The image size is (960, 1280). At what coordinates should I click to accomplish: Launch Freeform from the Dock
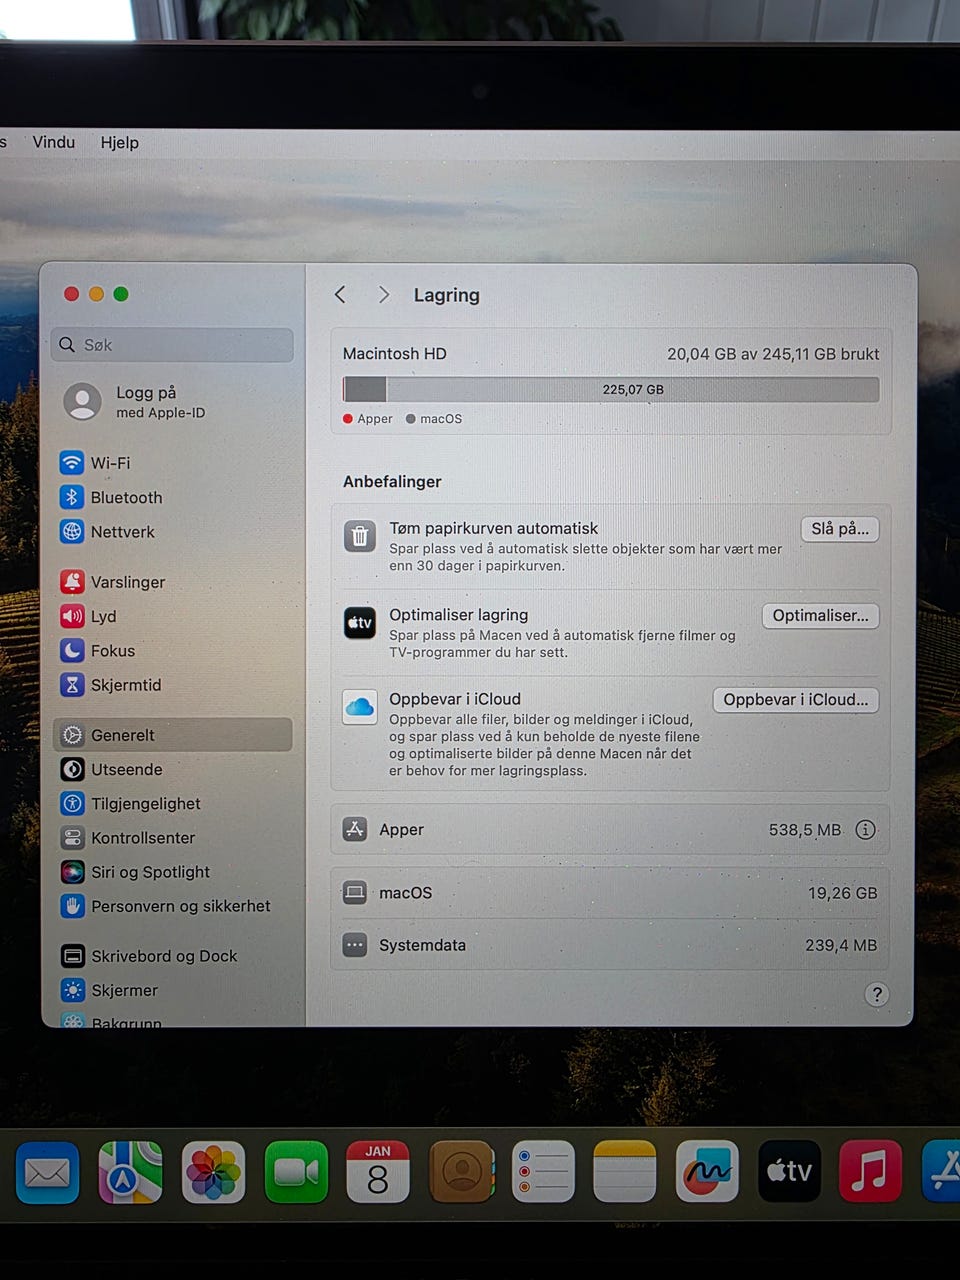click(x=707, y=1172)
